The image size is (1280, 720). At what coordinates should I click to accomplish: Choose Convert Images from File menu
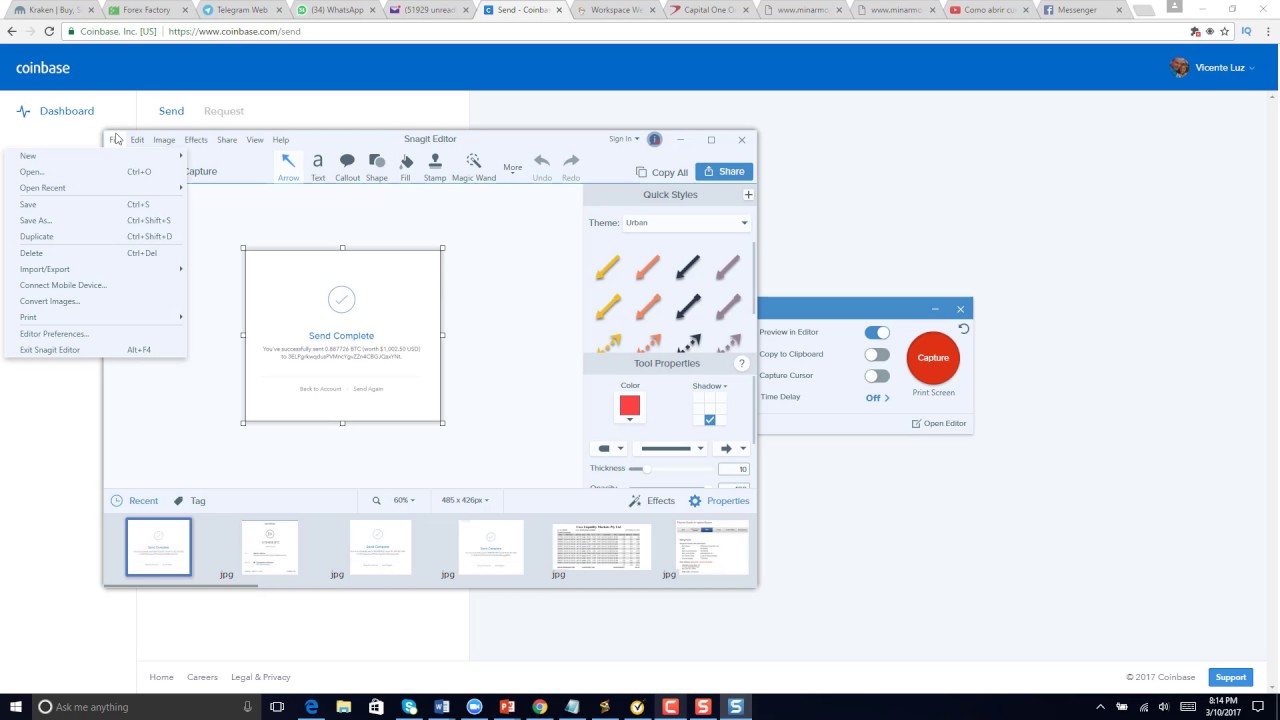[x=96, y=301]
